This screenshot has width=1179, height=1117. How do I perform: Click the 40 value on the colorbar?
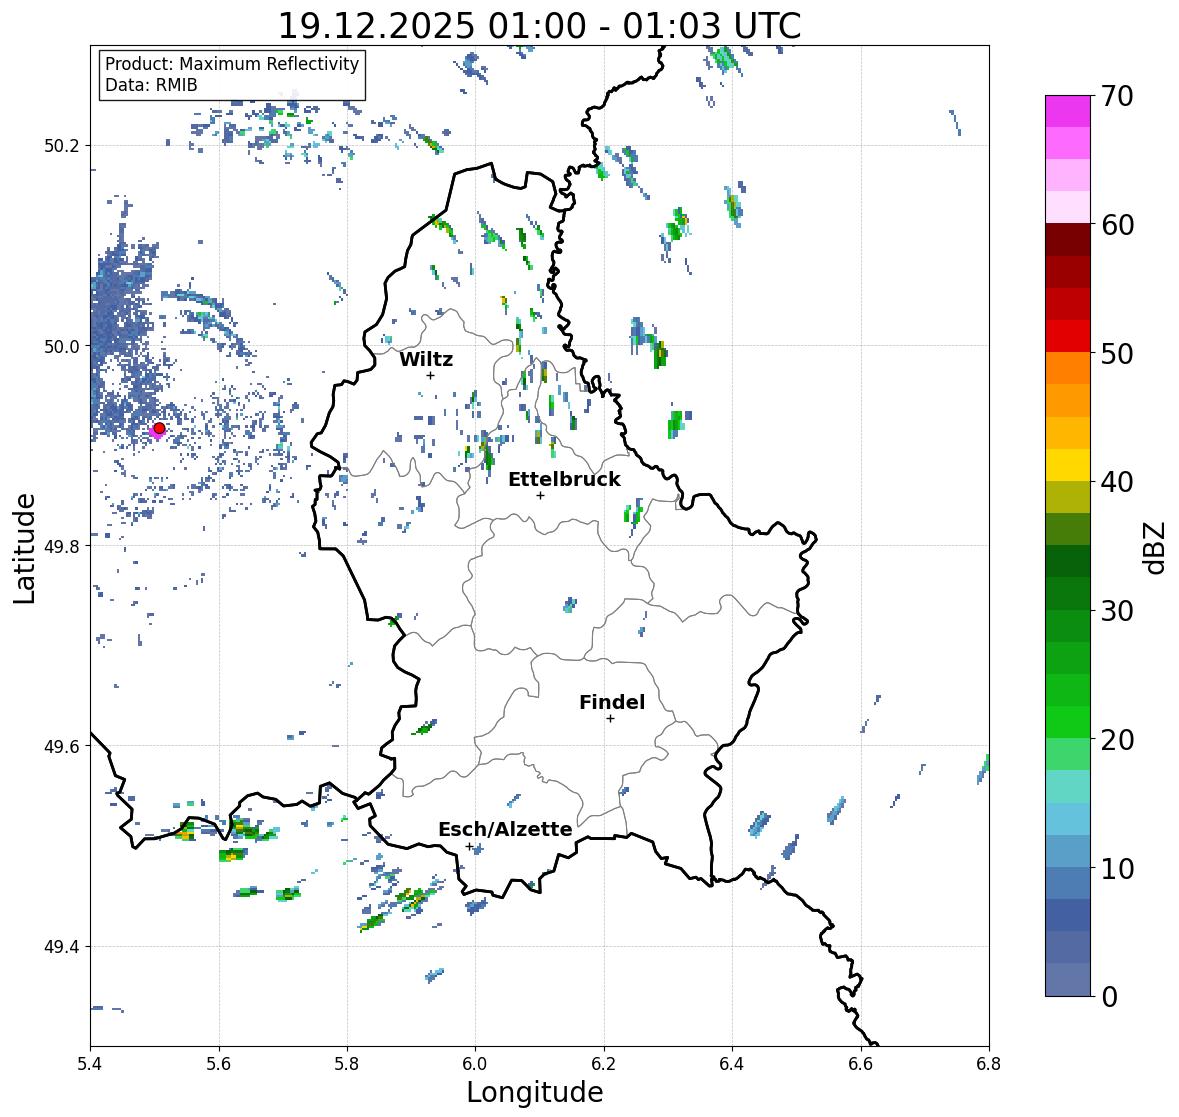[x=1117, y=482]
